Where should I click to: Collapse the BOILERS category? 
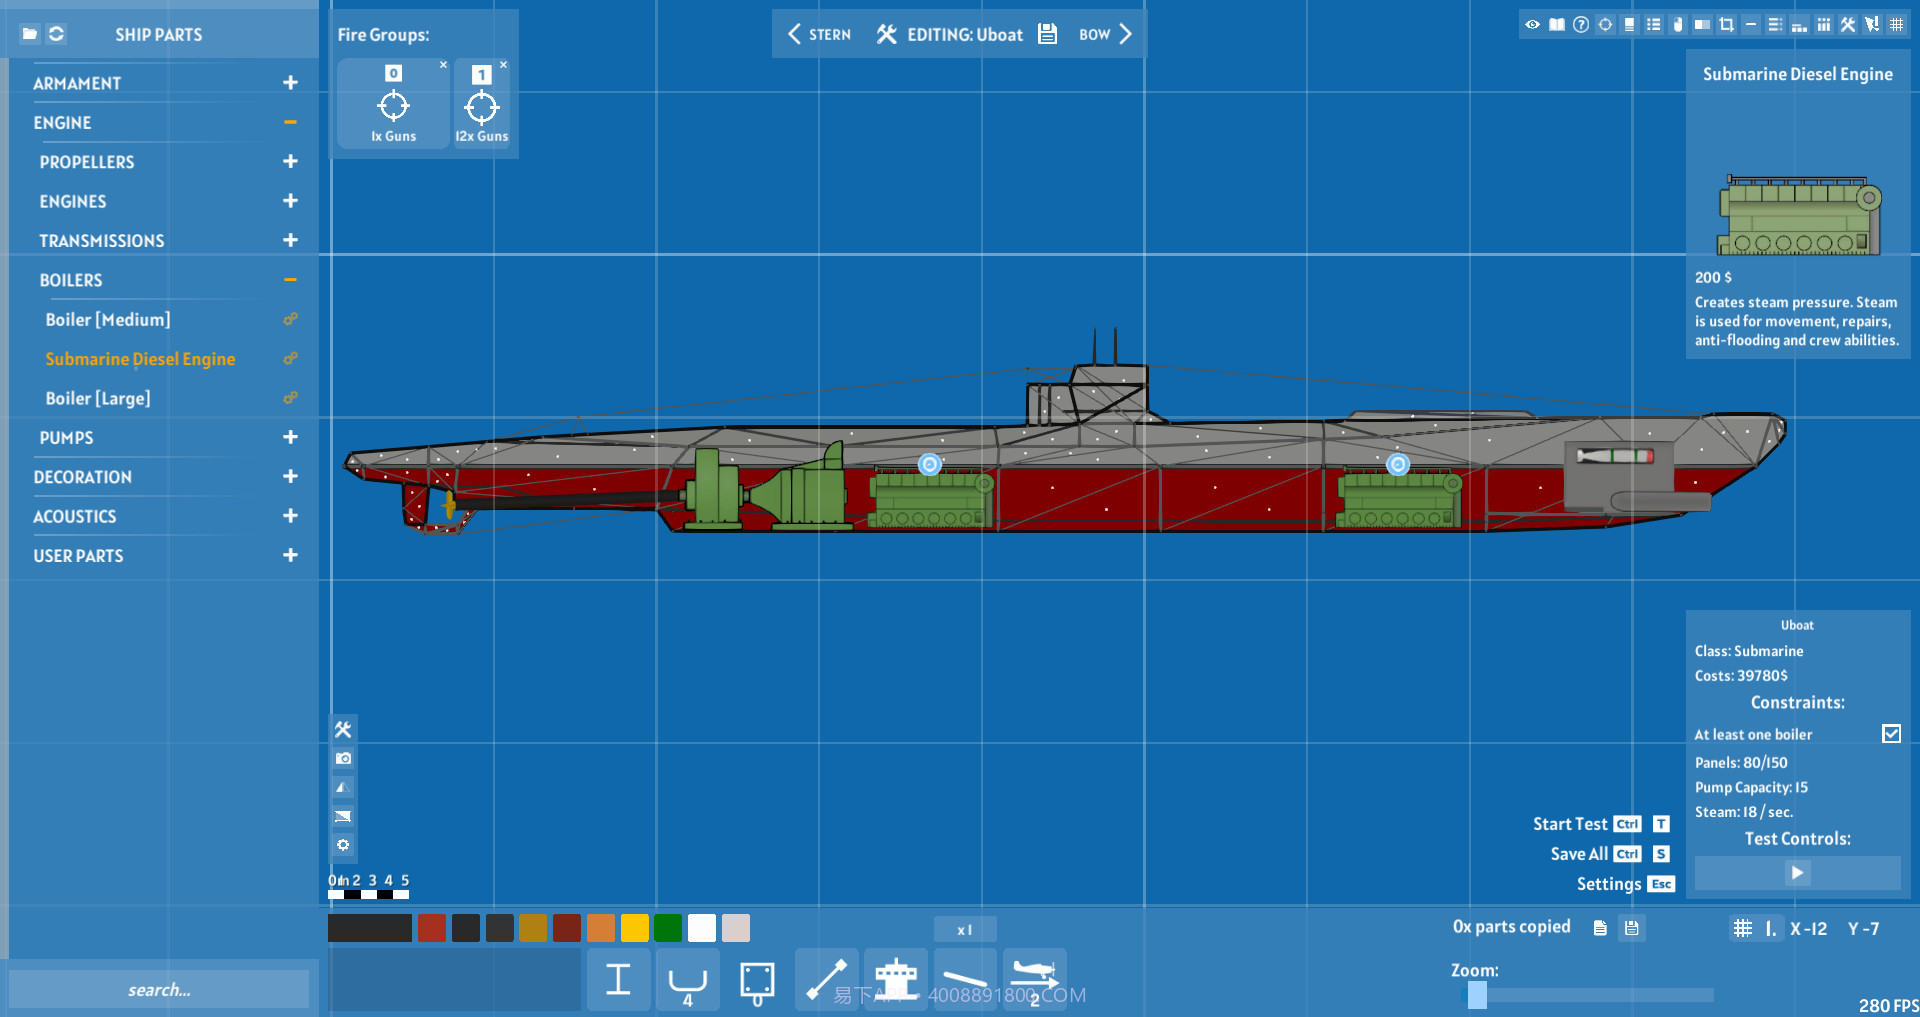[x=289, y=280]
